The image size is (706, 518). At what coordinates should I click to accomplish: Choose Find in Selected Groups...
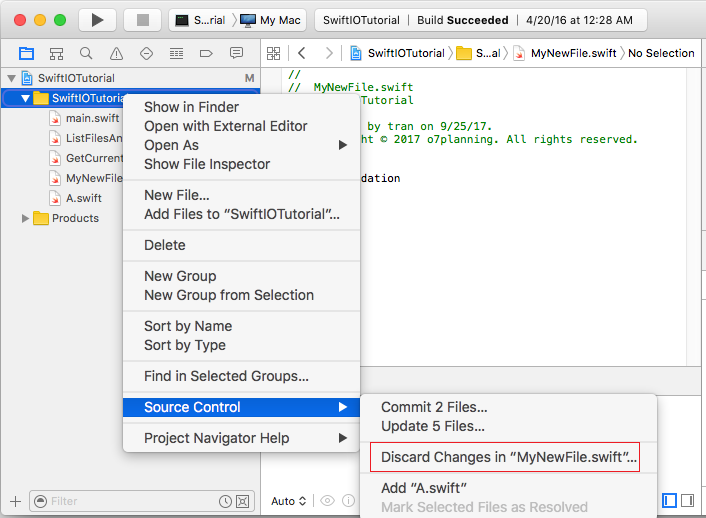(x=241, y=376)
